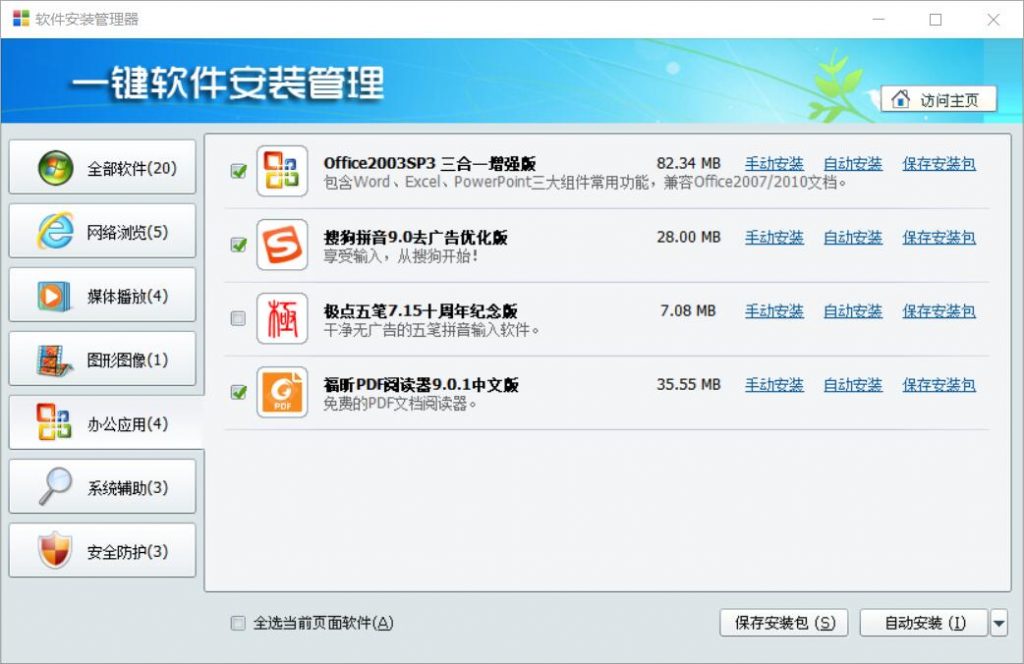The width and height of the screenshot is (1024, 664).
Task: Click the title 搜狗拼音9.0去广告优化版
Action: [x=415, y=237]
